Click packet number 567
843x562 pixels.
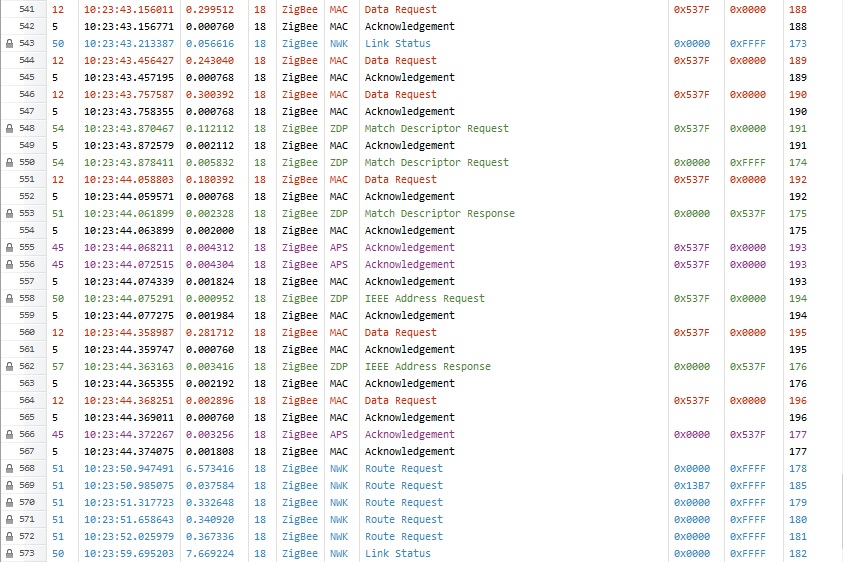26,451
